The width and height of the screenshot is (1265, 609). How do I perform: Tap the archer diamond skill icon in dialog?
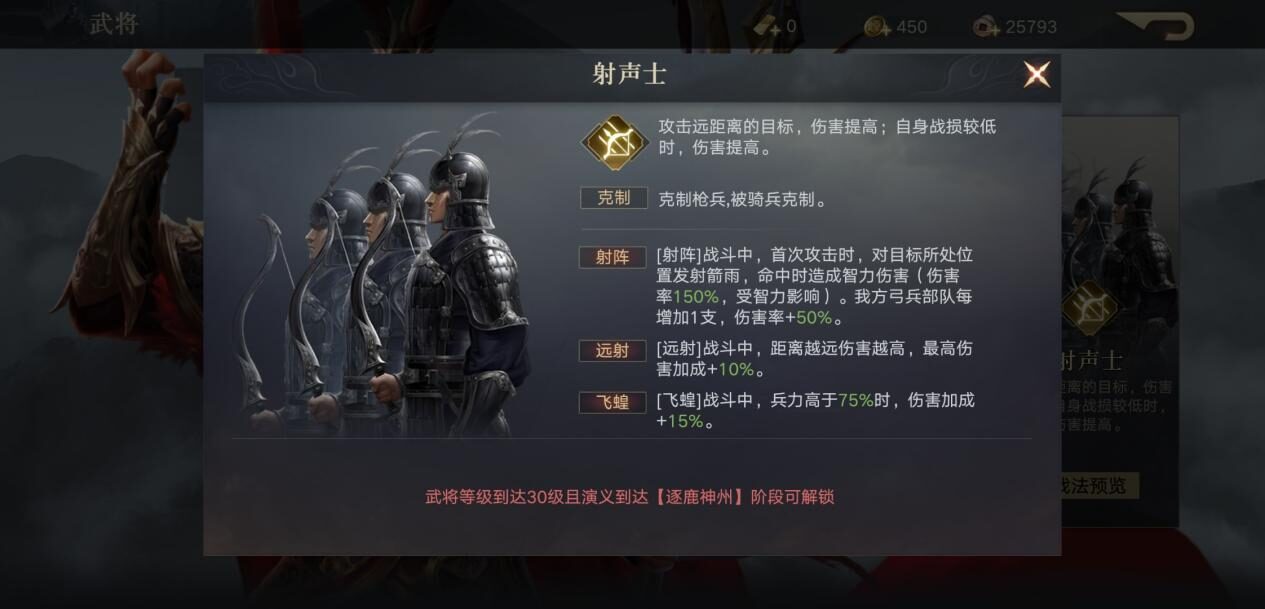[x=615, y=142]
